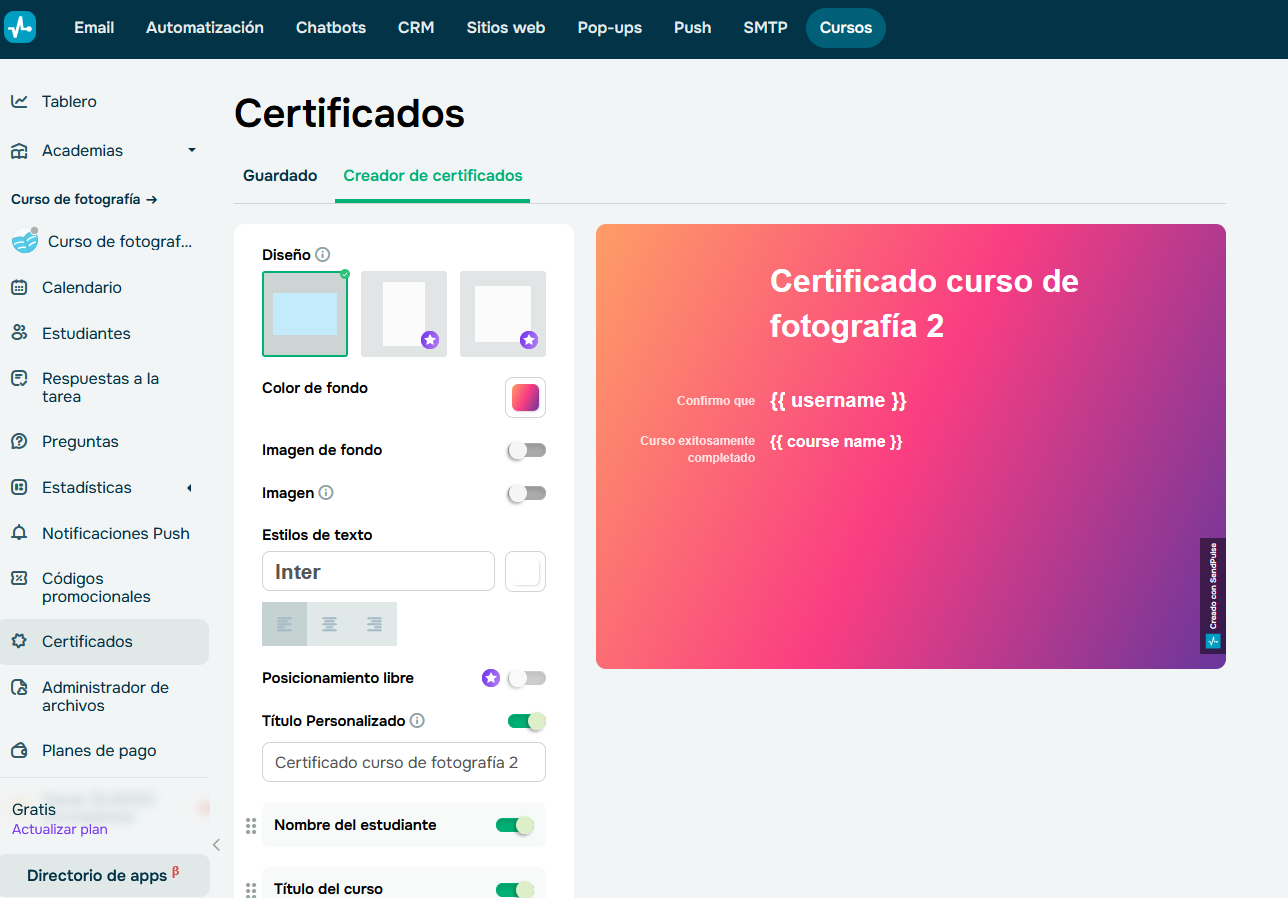Collapse the sidebar with the chevron
This screenshot has height=898, width=1288.
[x=216, y=845]
